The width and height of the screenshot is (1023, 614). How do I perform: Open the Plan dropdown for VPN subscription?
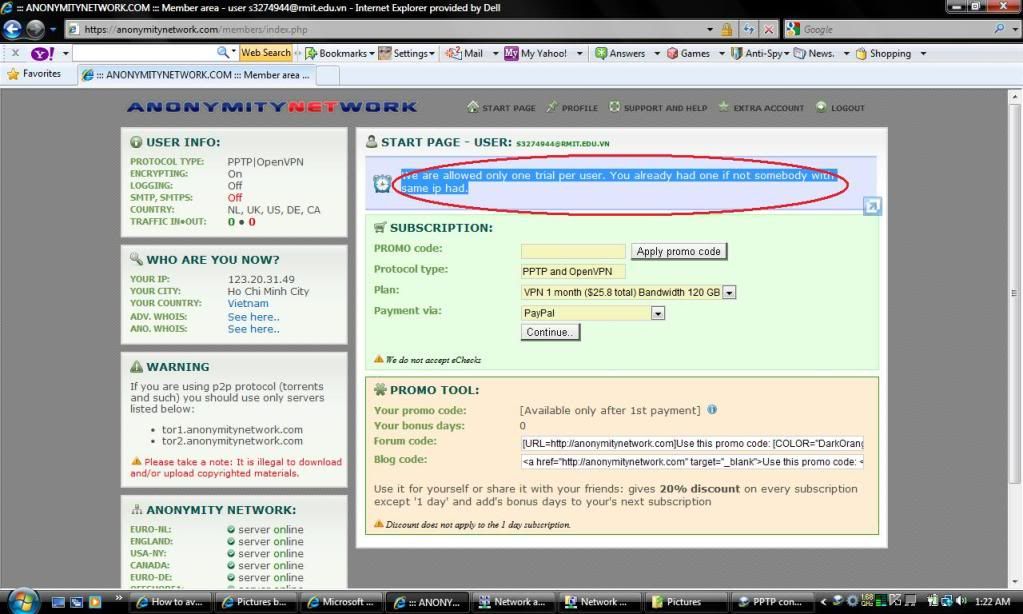[x=729, y=292]
